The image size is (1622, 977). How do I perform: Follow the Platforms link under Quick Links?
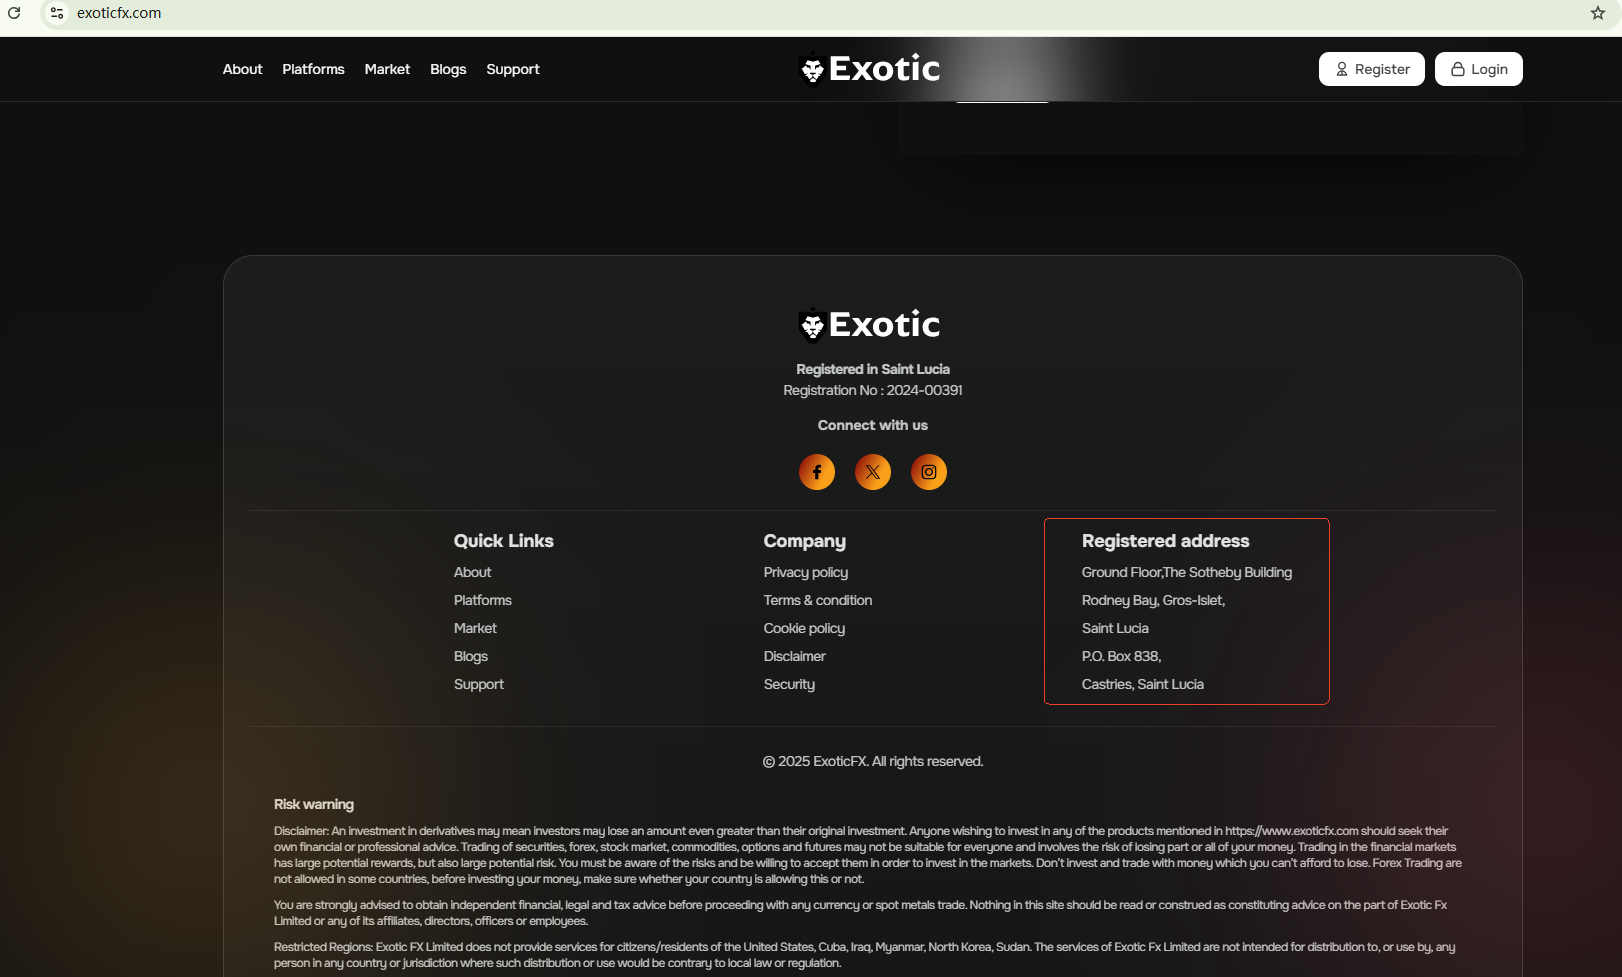(483, 600)
